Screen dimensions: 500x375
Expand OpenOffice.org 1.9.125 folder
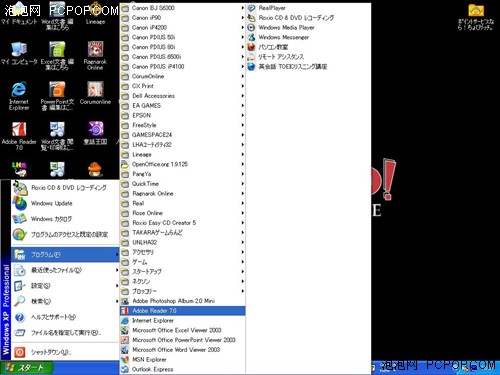click(x=183, y=164)
